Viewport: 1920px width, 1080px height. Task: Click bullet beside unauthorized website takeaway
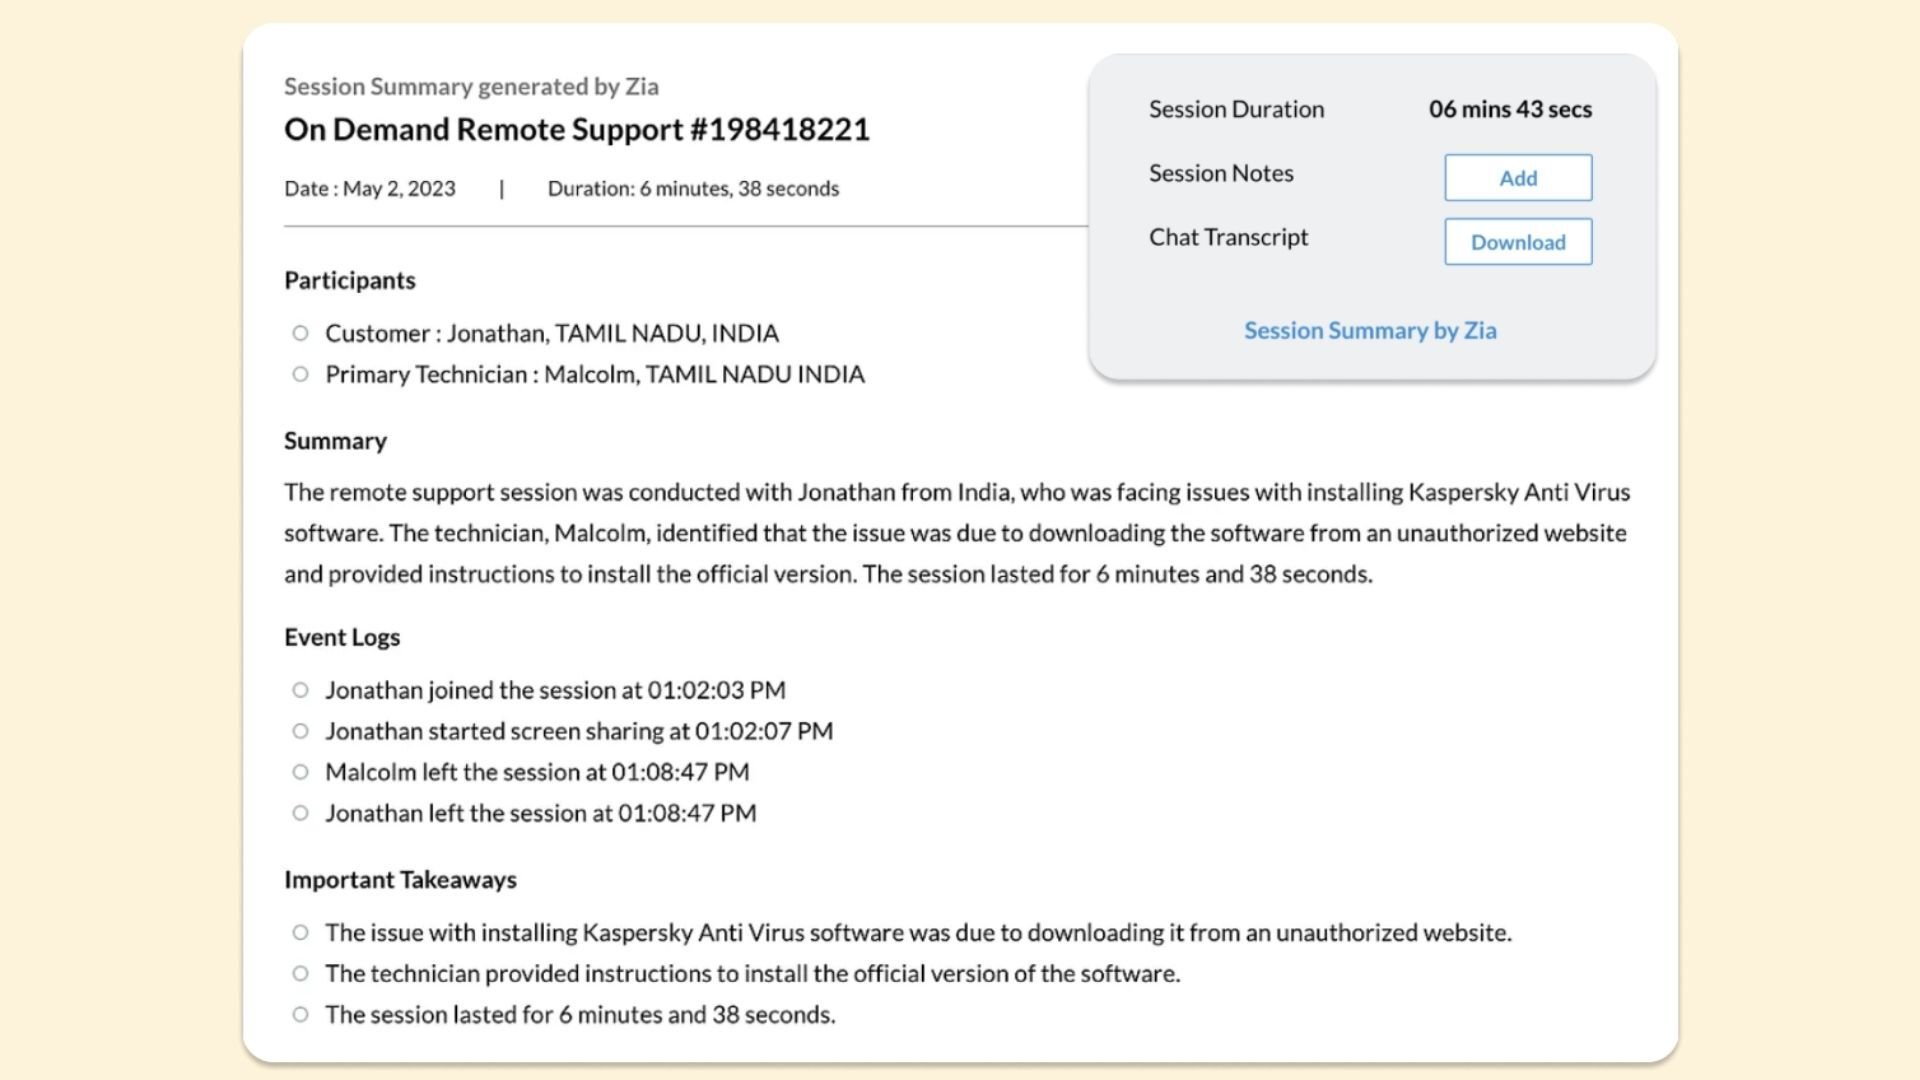click(300, 933)
